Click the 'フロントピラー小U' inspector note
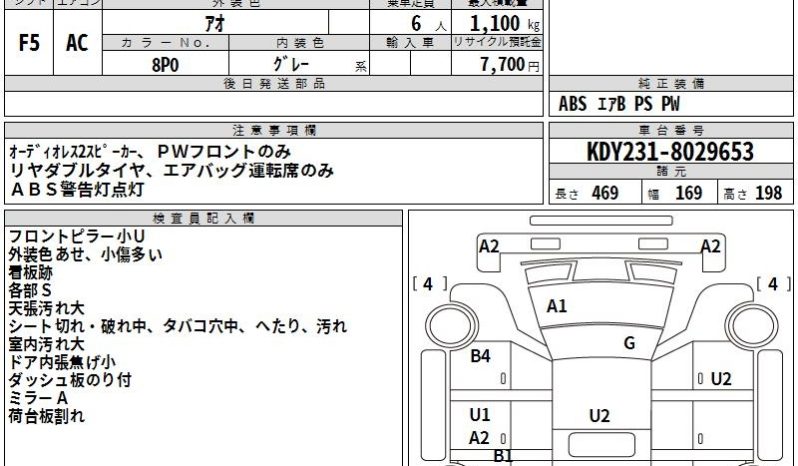798x466 pixels. [77, 237]
